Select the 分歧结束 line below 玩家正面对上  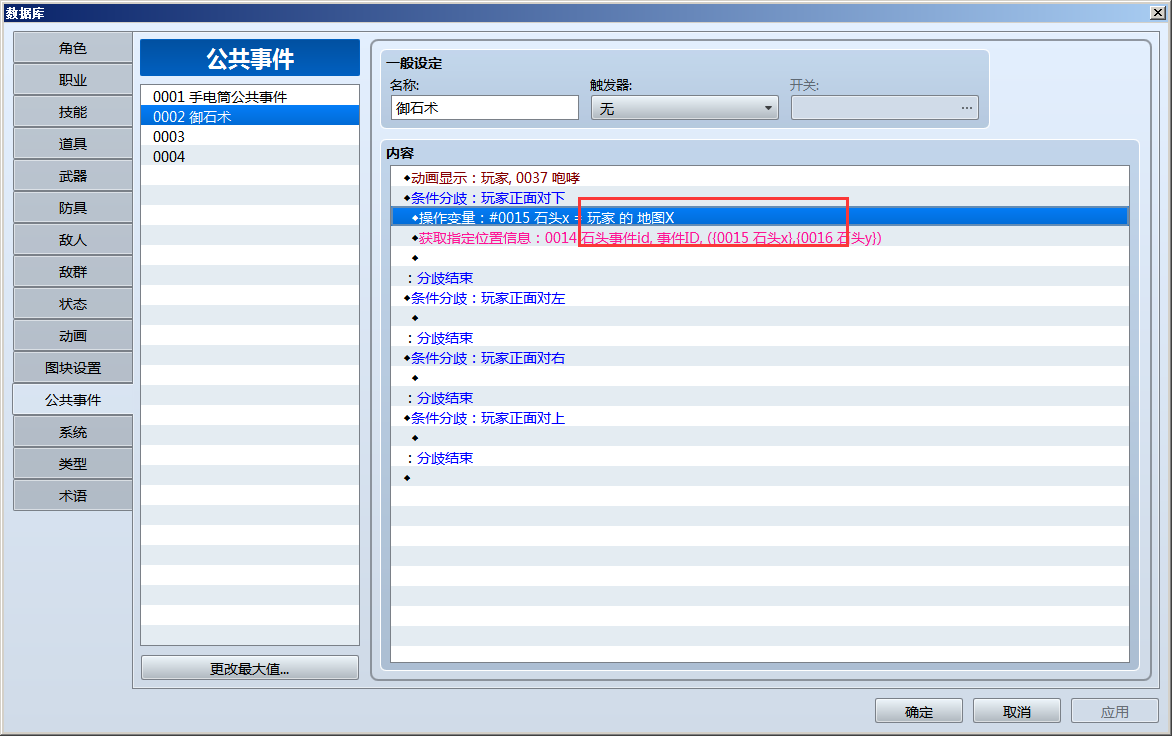tap(759, 458)
